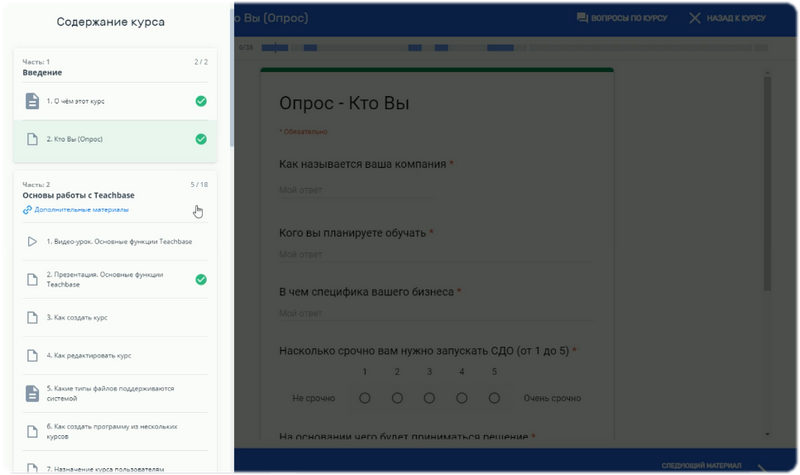Select rating 2 for SDO launch urgency

click(x=397, y=398)
